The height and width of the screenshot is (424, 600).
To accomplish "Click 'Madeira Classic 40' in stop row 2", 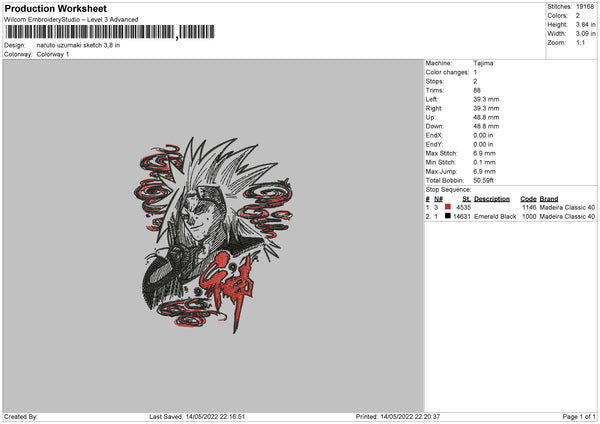I will tap(567, 217).
